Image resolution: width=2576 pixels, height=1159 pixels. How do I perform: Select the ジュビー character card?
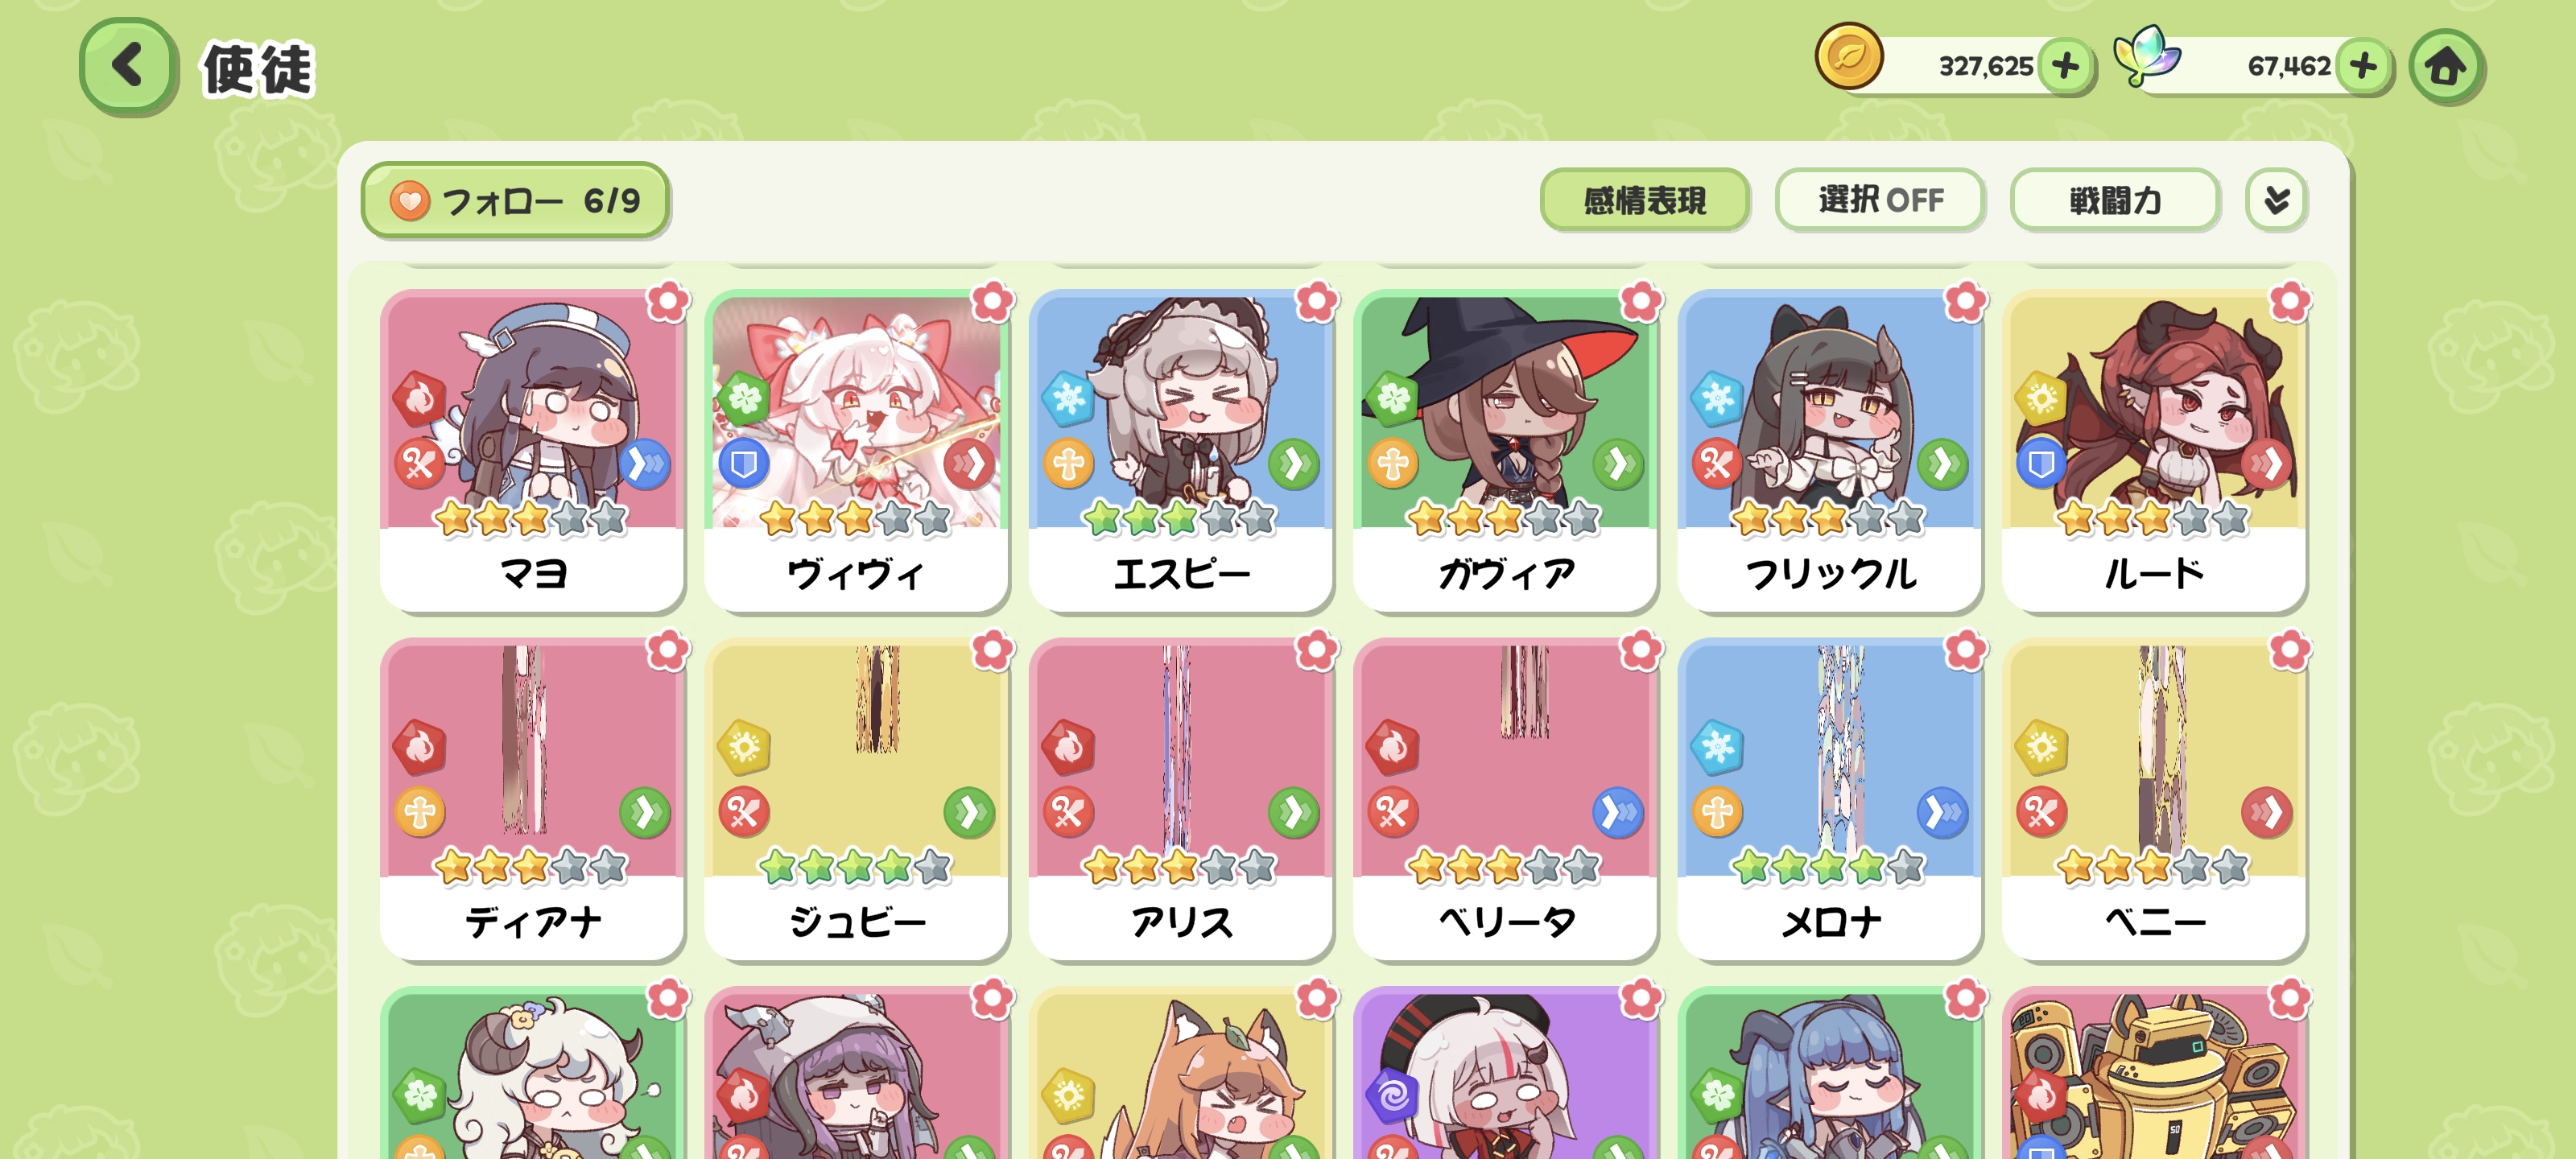click(857, 800)
